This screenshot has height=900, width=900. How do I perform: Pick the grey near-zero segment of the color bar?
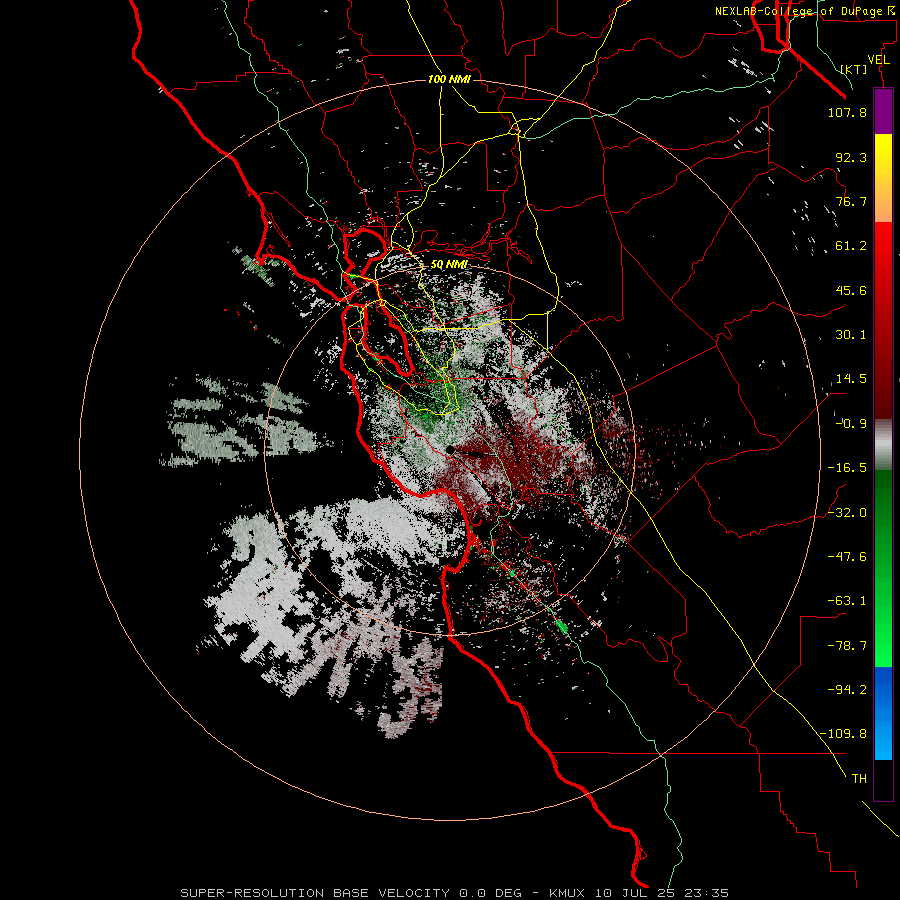(x=883, y=443)
